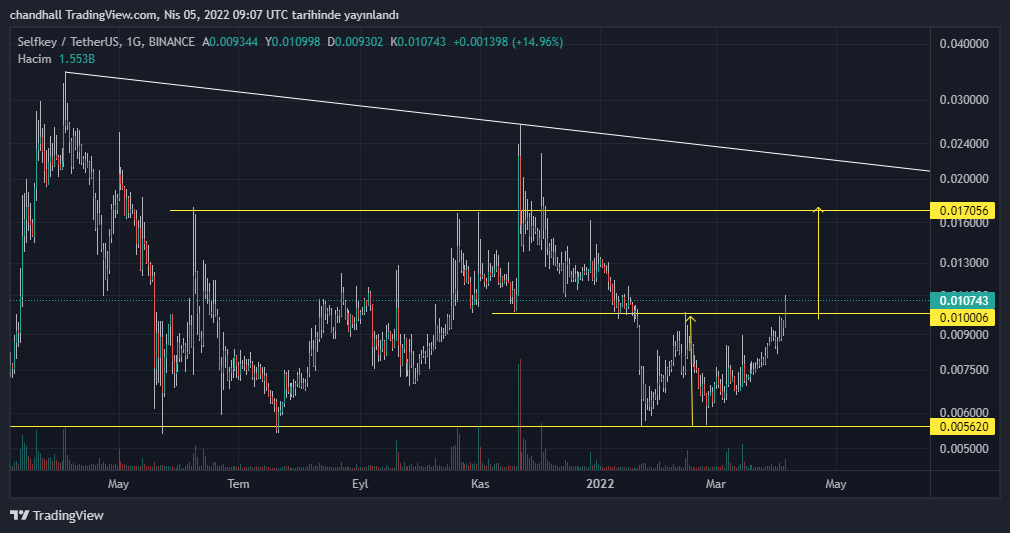Click the Eyl label on time axis
The height and width of the screenshot is (533, 1010).
click(360, 484)
